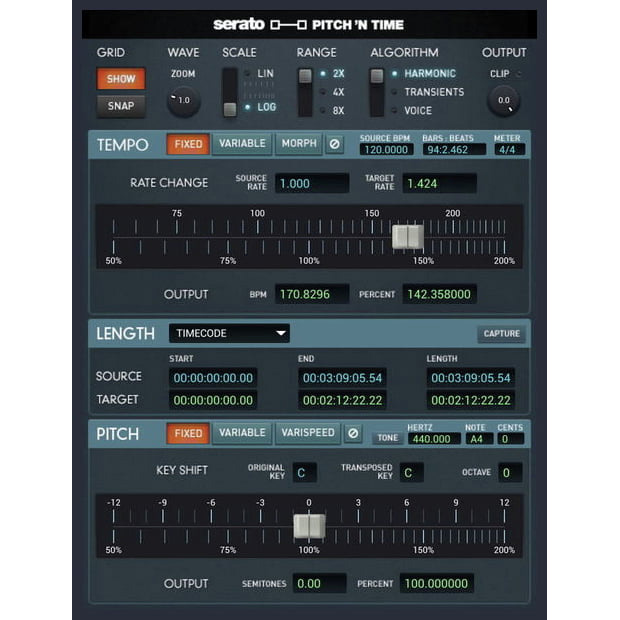620x620 pixels.
Task: Switch Tempo mode to MORPH
Action: (299, 144)
